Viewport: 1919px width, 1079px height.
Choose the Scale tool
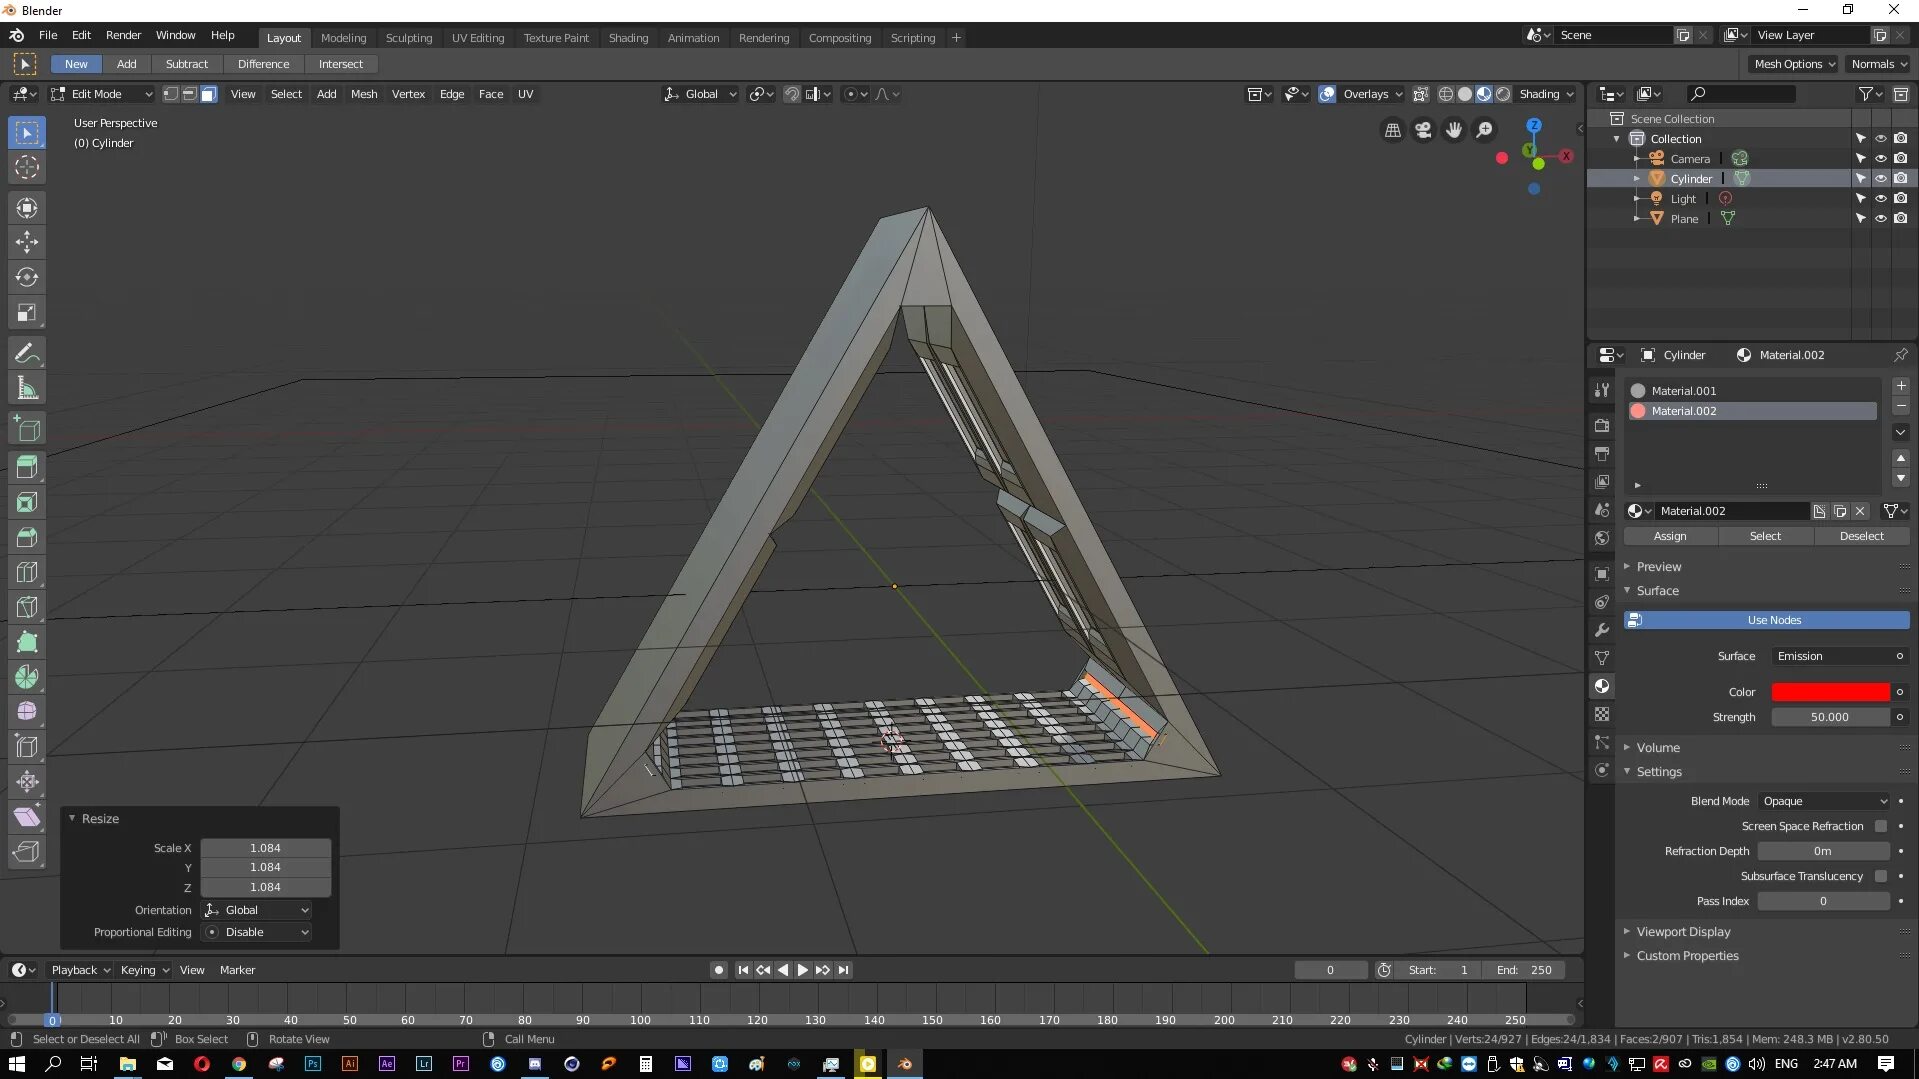[x=27, y=313]
